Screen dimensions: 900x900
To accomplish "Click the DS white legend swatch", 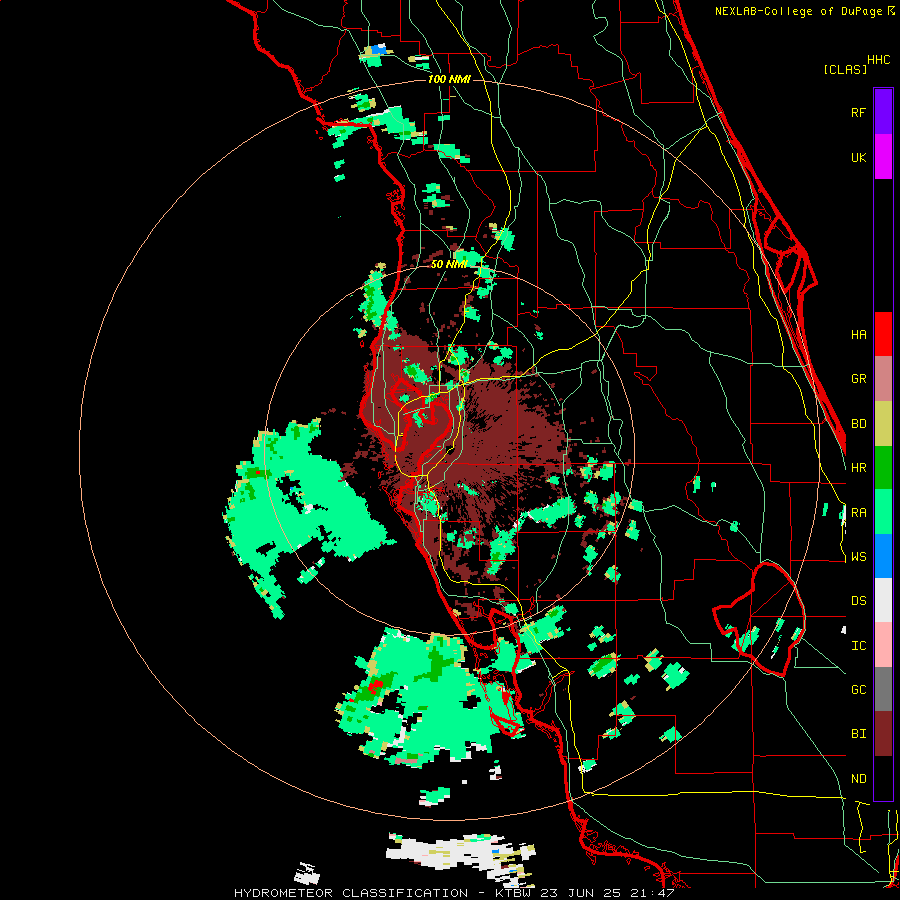I will tap(883, 600).
